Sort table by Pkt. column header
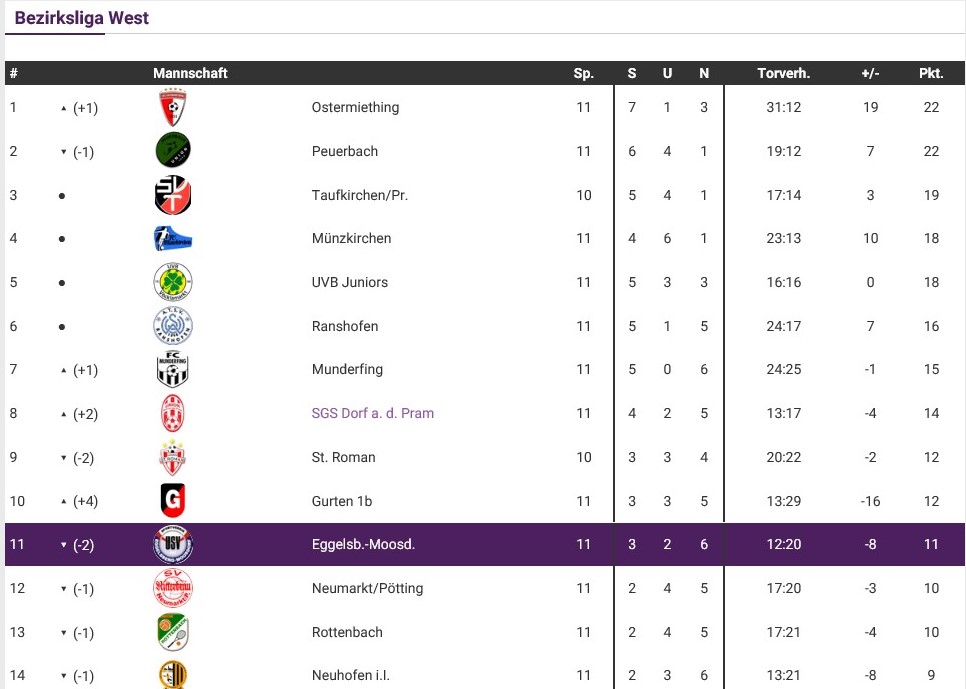 pos(931,73)
